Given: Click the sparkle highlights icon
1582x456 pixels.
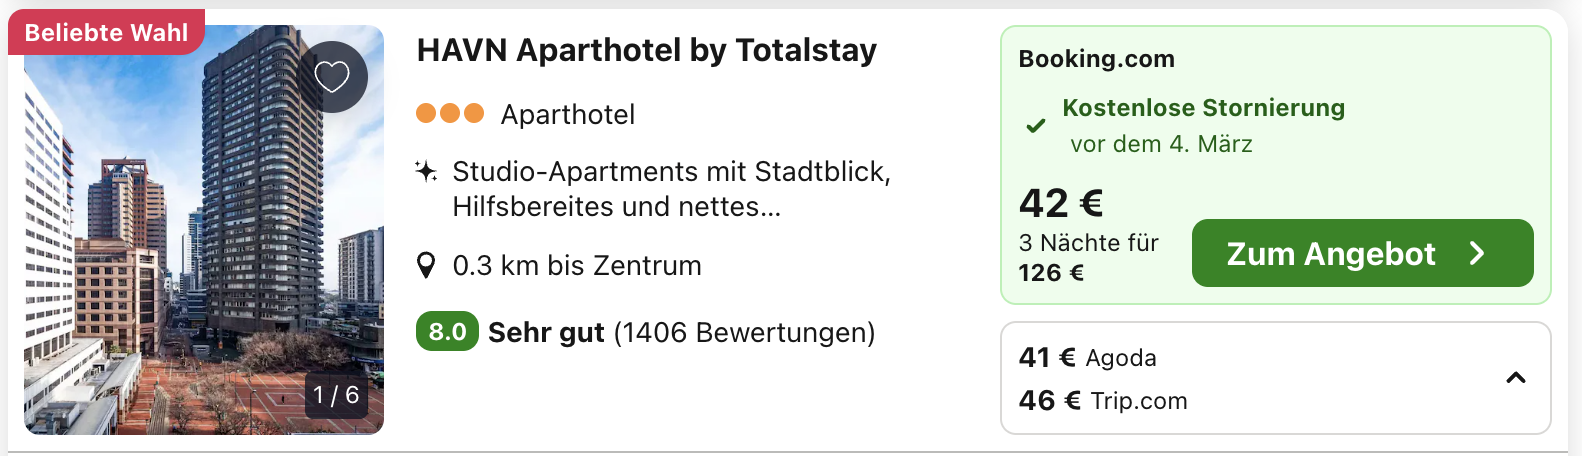Looking at the screenshot, I should 426,172.
